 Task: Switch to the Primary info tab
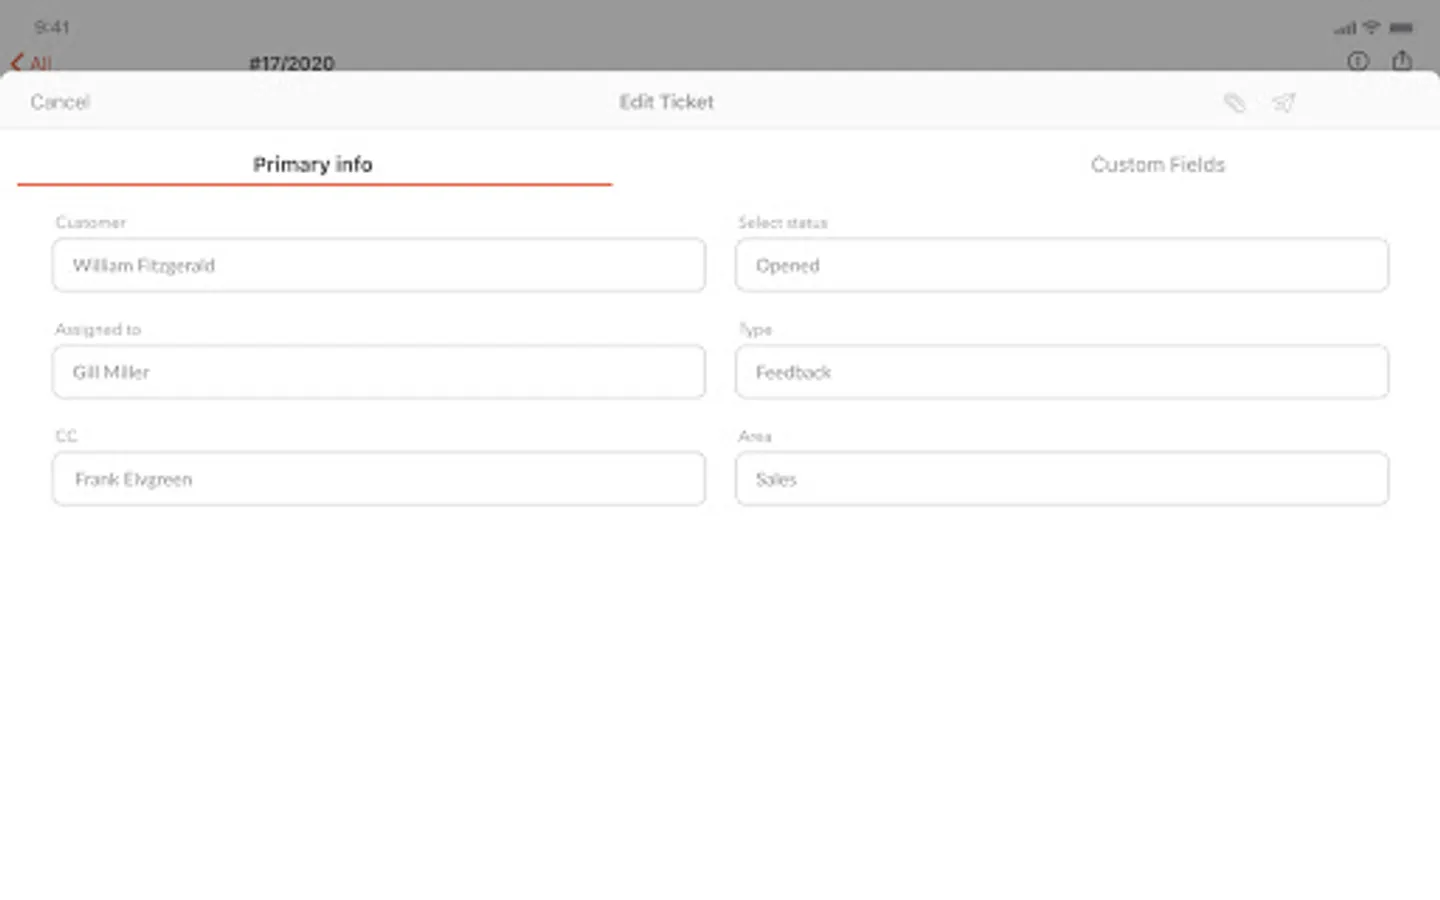[x=313, y=164]
